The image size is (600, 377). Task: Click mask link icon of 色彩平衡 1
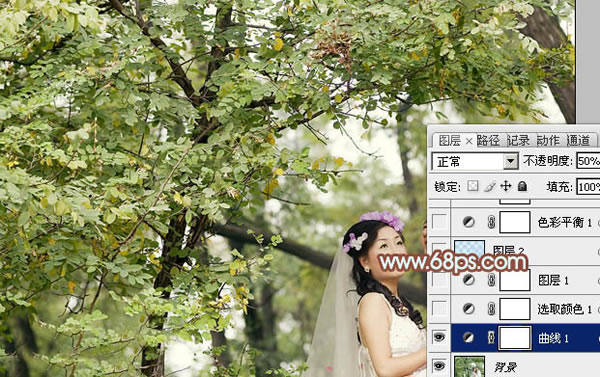(x=491, y=222)
